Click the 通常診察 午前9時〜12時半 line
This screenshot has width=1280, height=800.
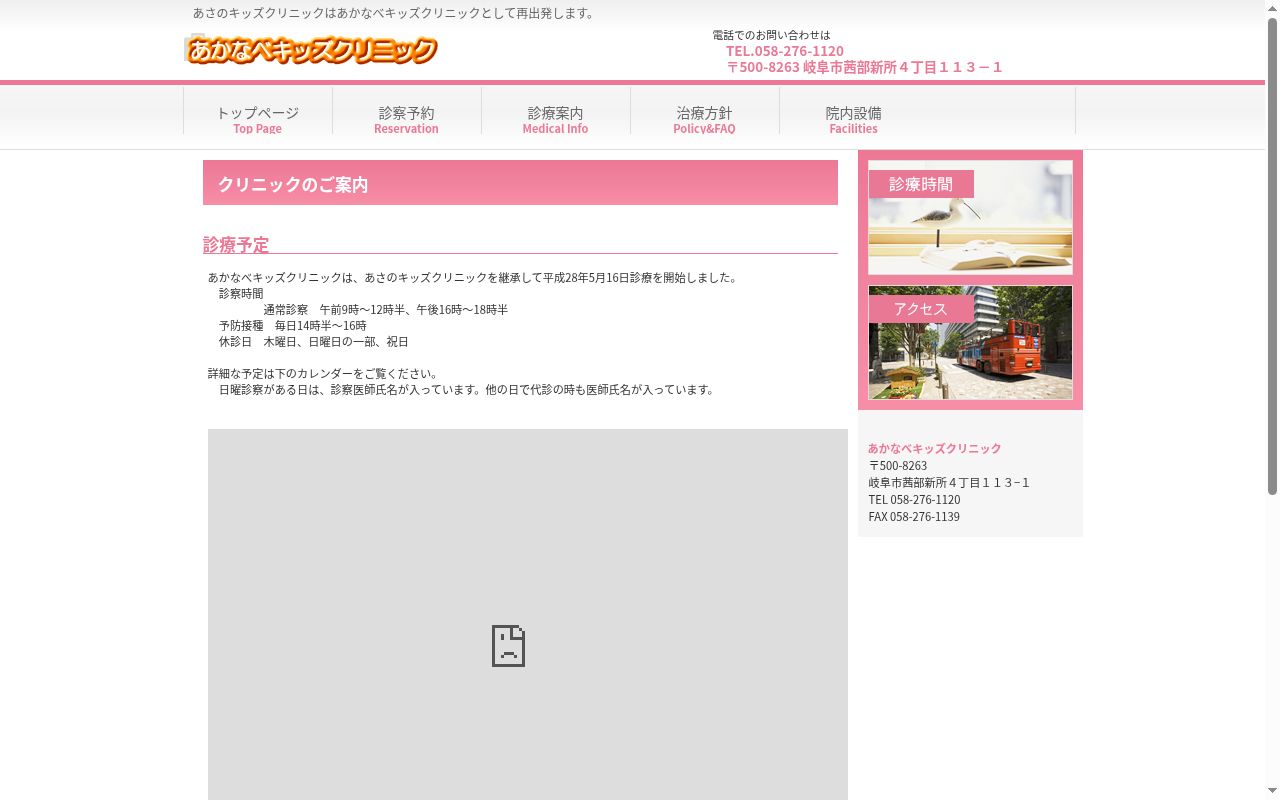pos(386,310)
